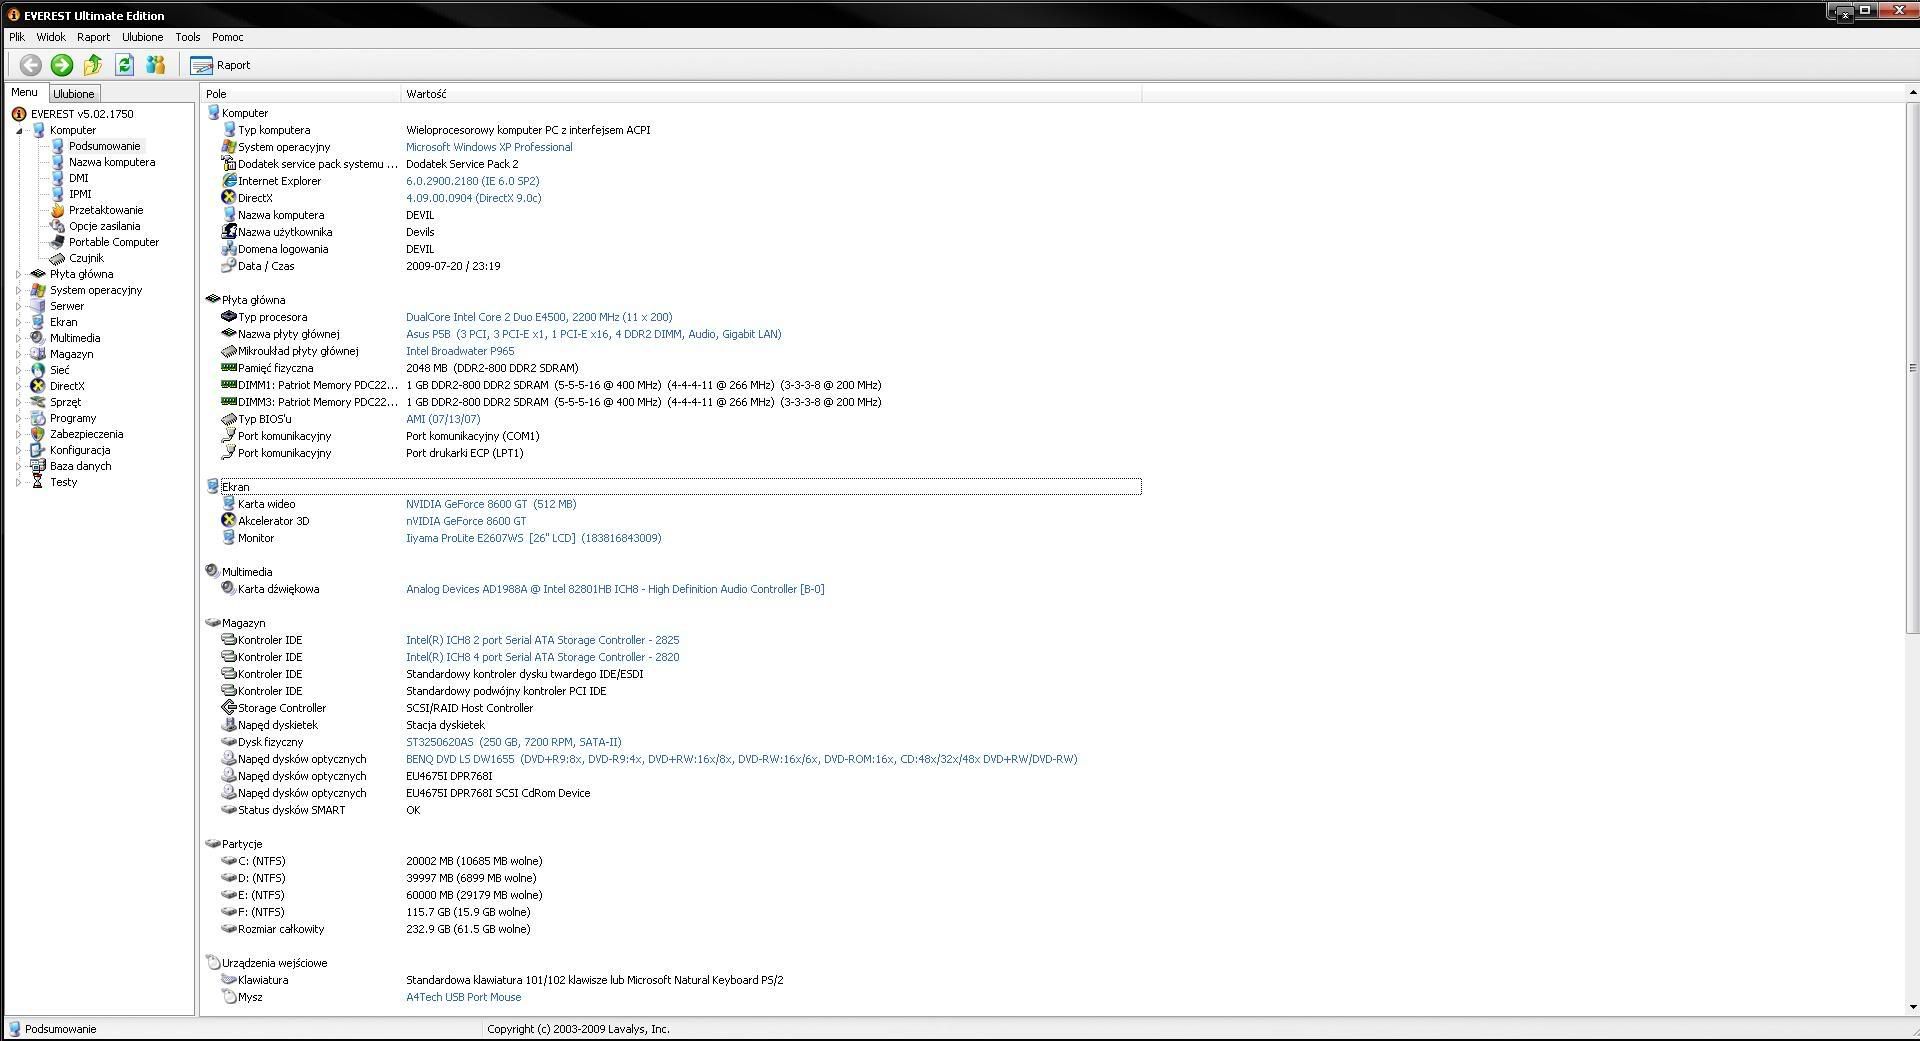Click the grey Back navigation arrow
Screen dimensions: 1920x1041
[30, 65]
